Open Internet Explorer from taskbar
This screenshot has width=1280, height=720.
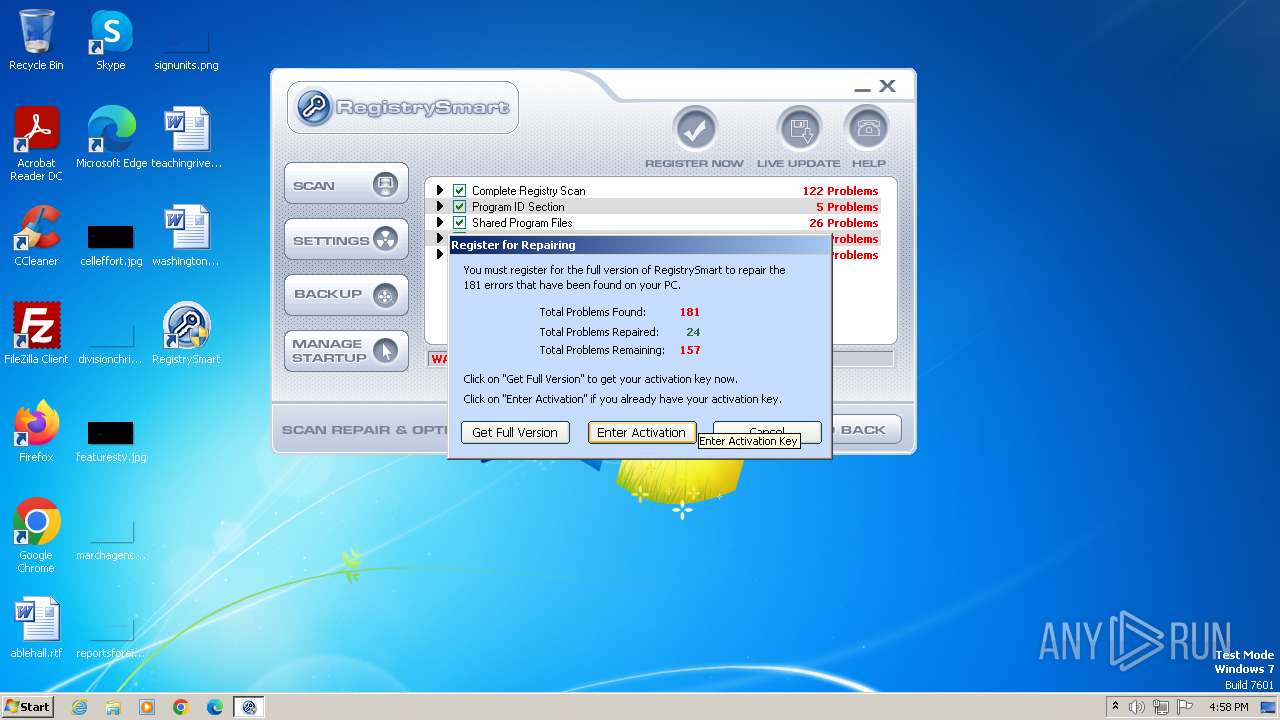click(x=79, y=707)
